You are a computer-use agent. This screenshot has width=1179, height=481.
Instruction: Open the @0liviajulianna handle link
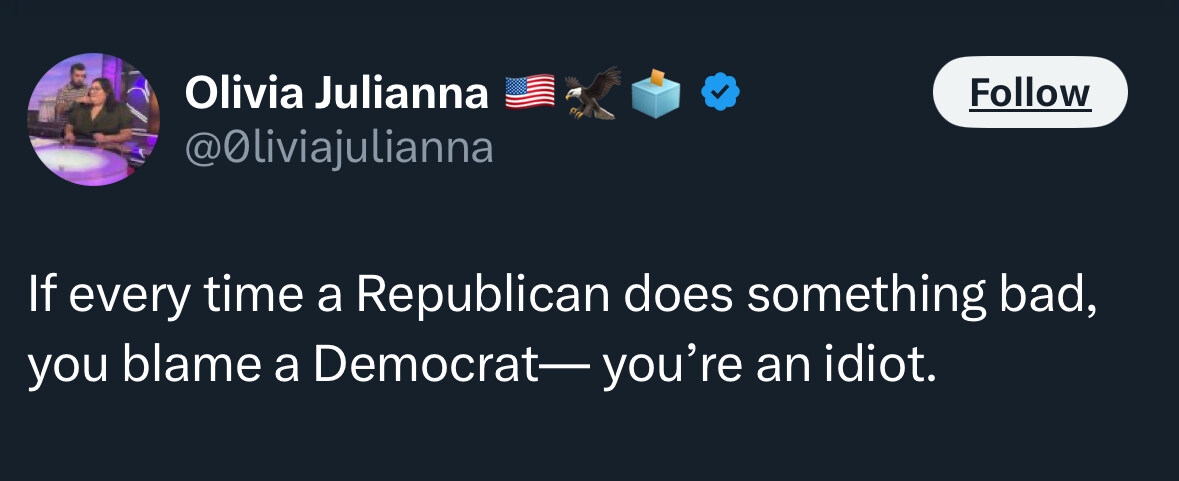click(x=339, y=148)
